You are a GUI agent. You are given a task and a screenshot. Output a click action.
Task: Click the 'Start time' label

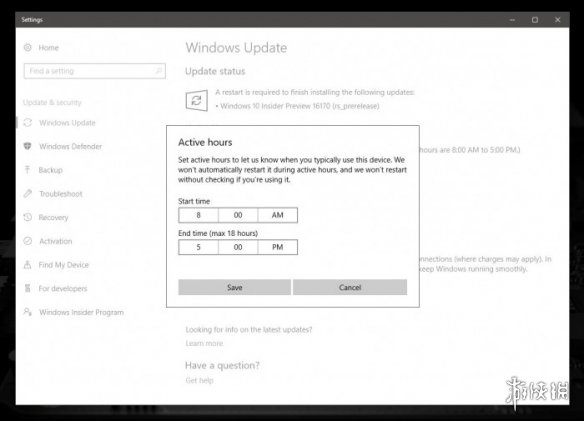(194, 201)
